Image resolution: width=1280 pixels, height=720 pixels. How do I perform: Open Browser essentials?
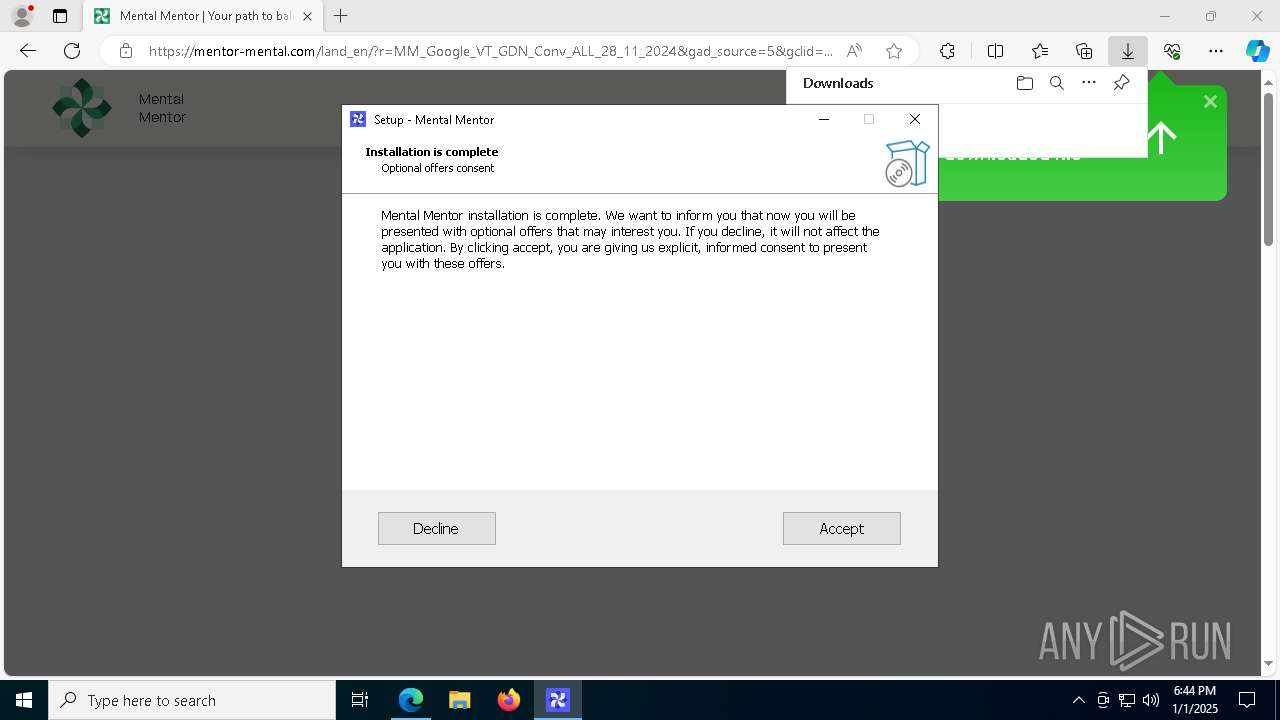1172,51
